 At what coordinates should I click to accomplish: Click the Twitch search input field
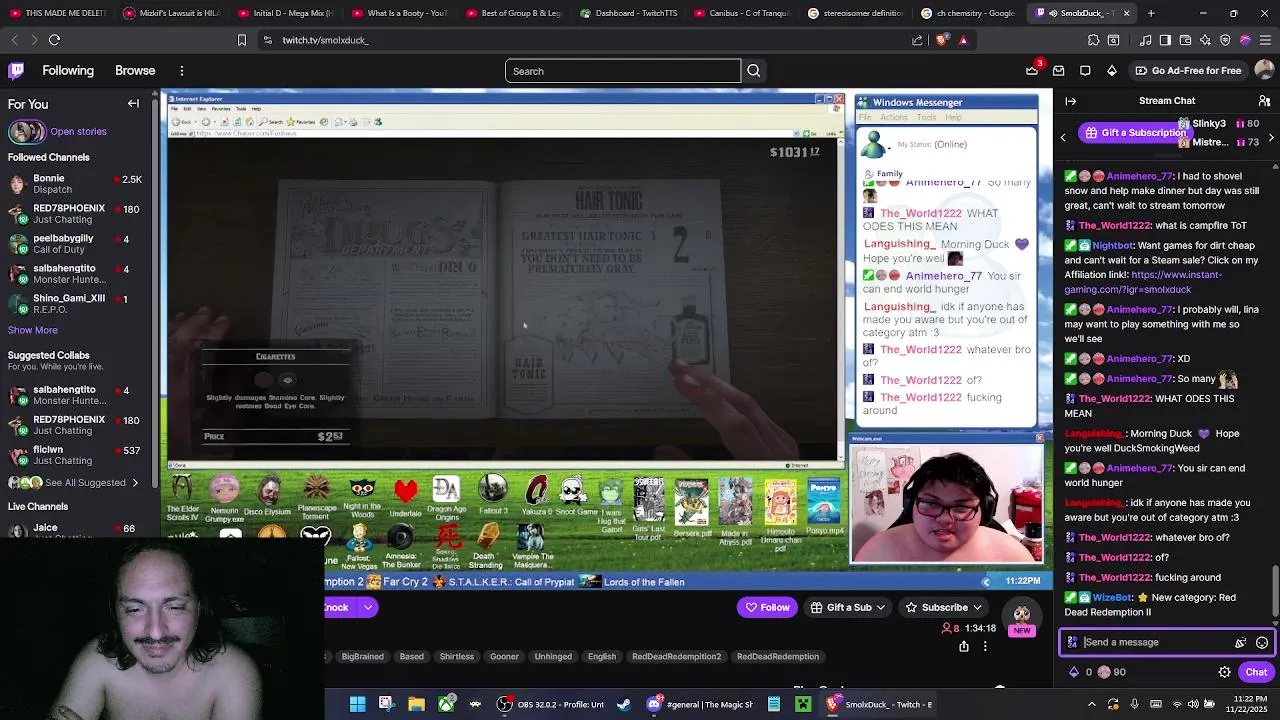pyautogui.click(x=623, y=71)
